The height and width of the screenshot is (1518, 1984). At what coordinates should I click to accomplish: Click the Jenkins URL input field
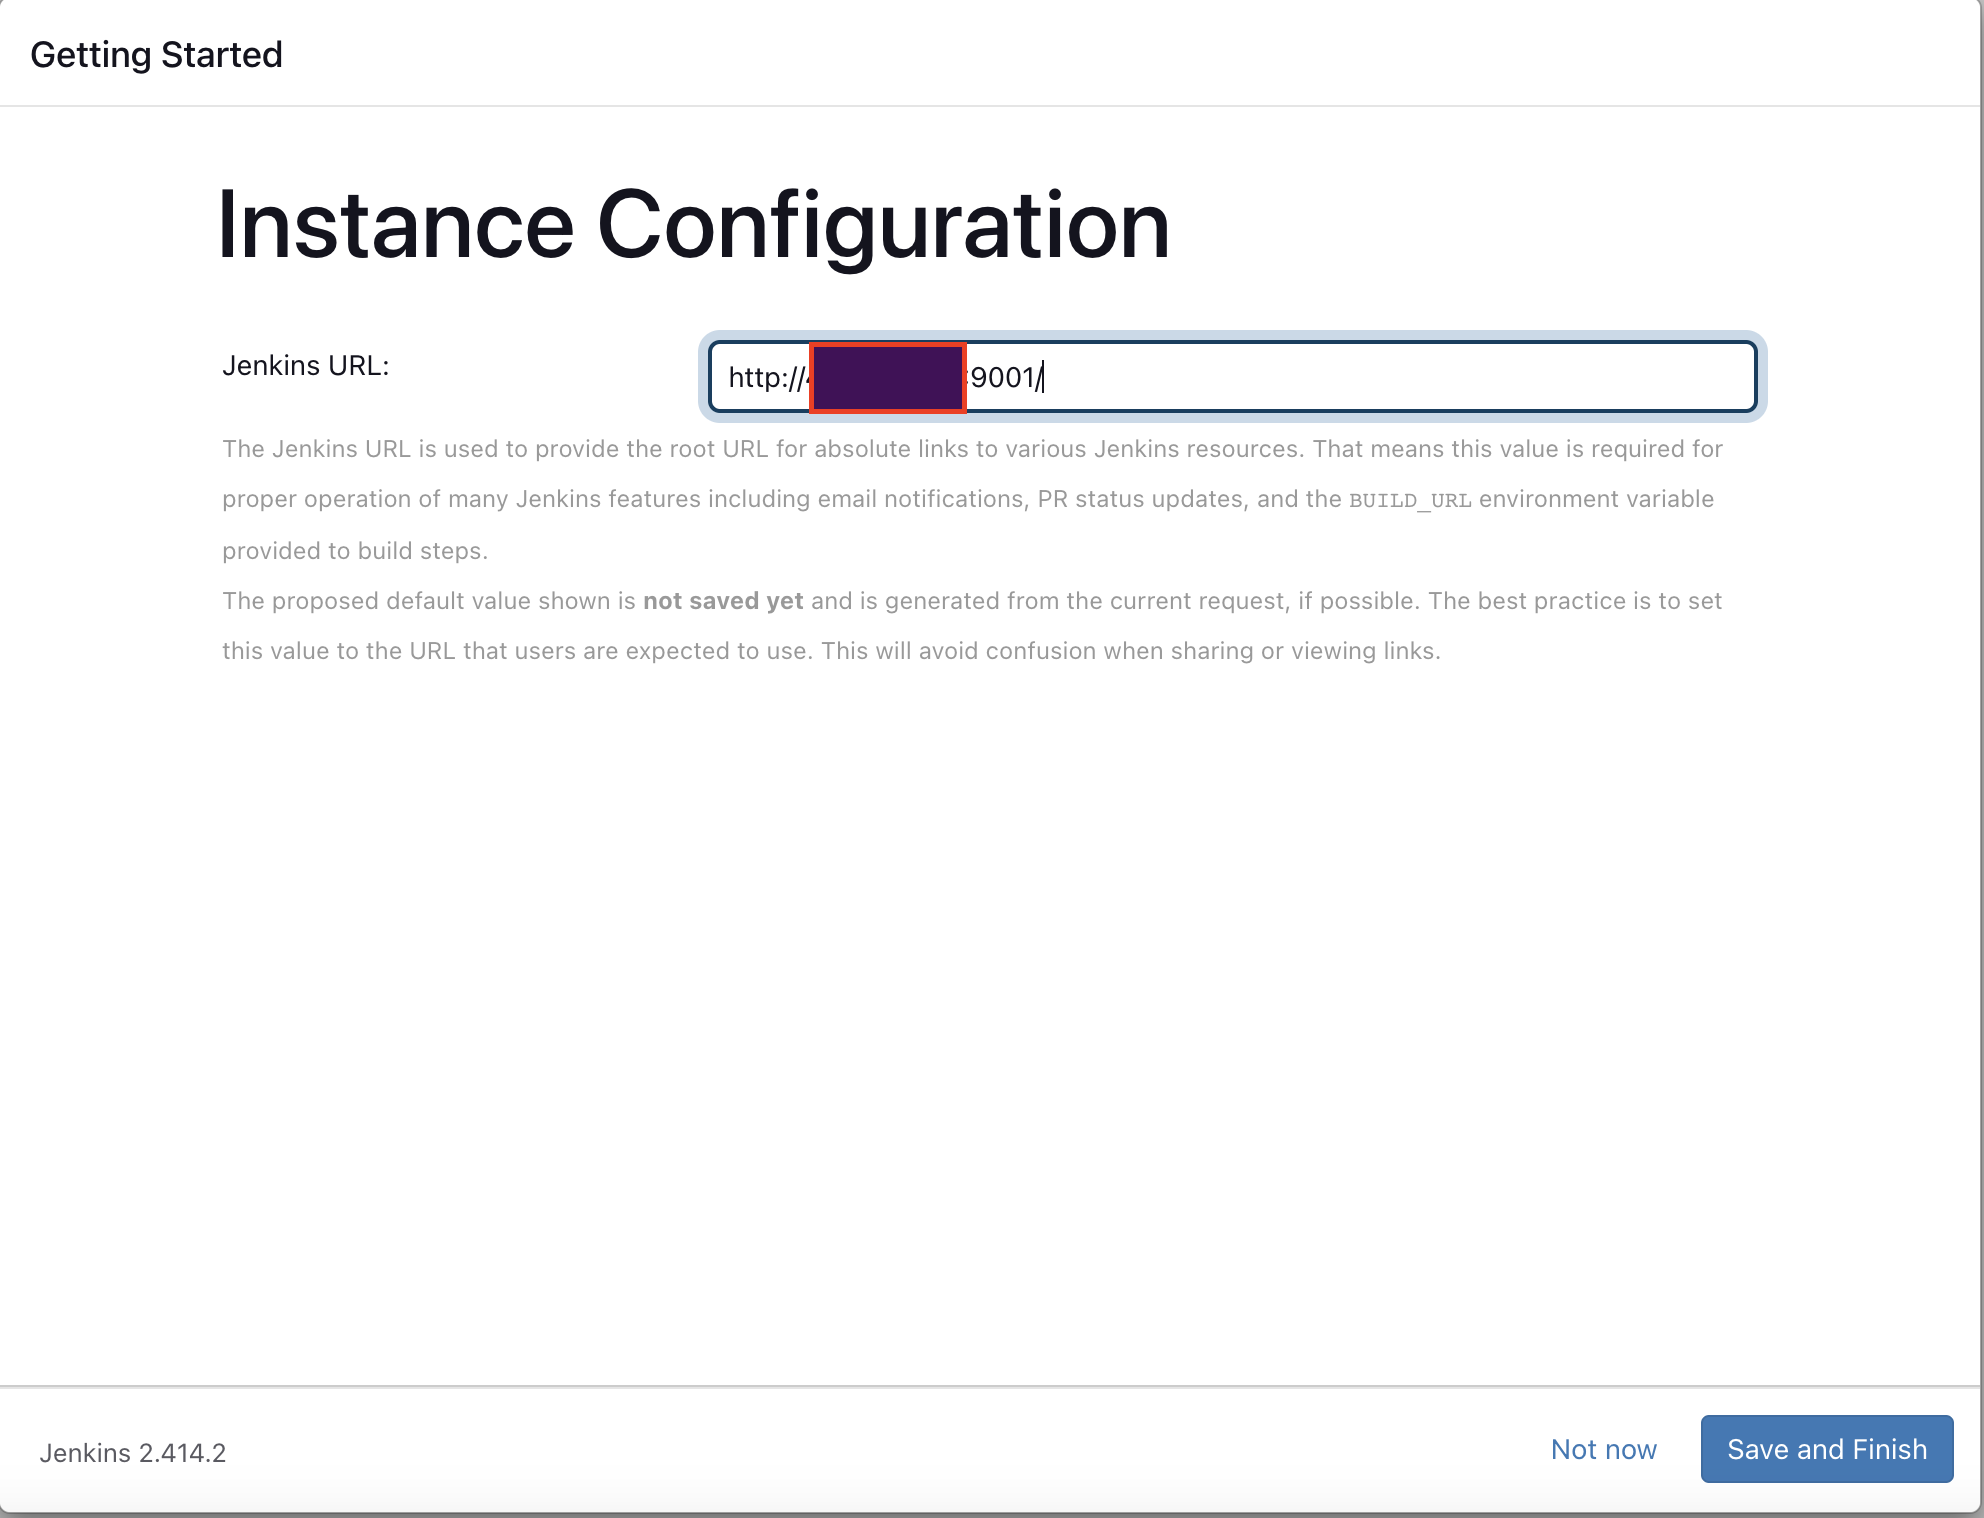(1230, 377)
